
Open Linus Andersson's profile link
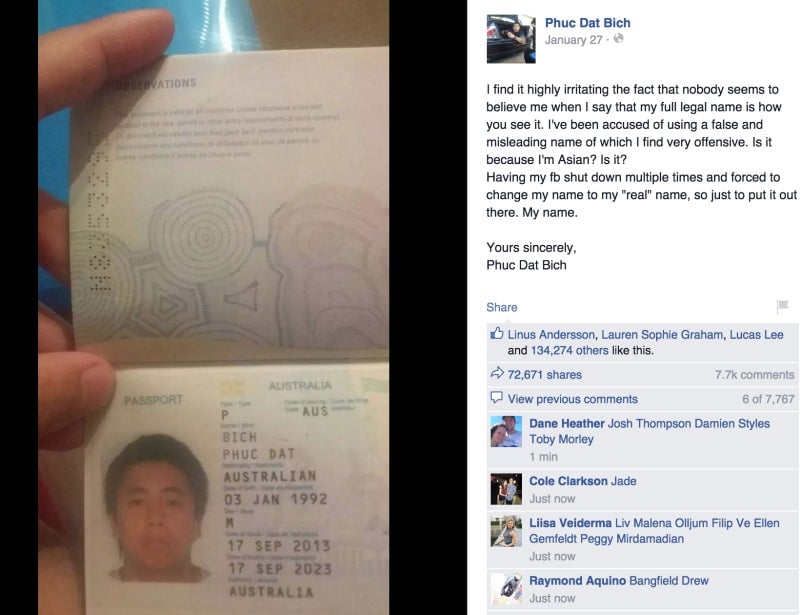point(551,335)
